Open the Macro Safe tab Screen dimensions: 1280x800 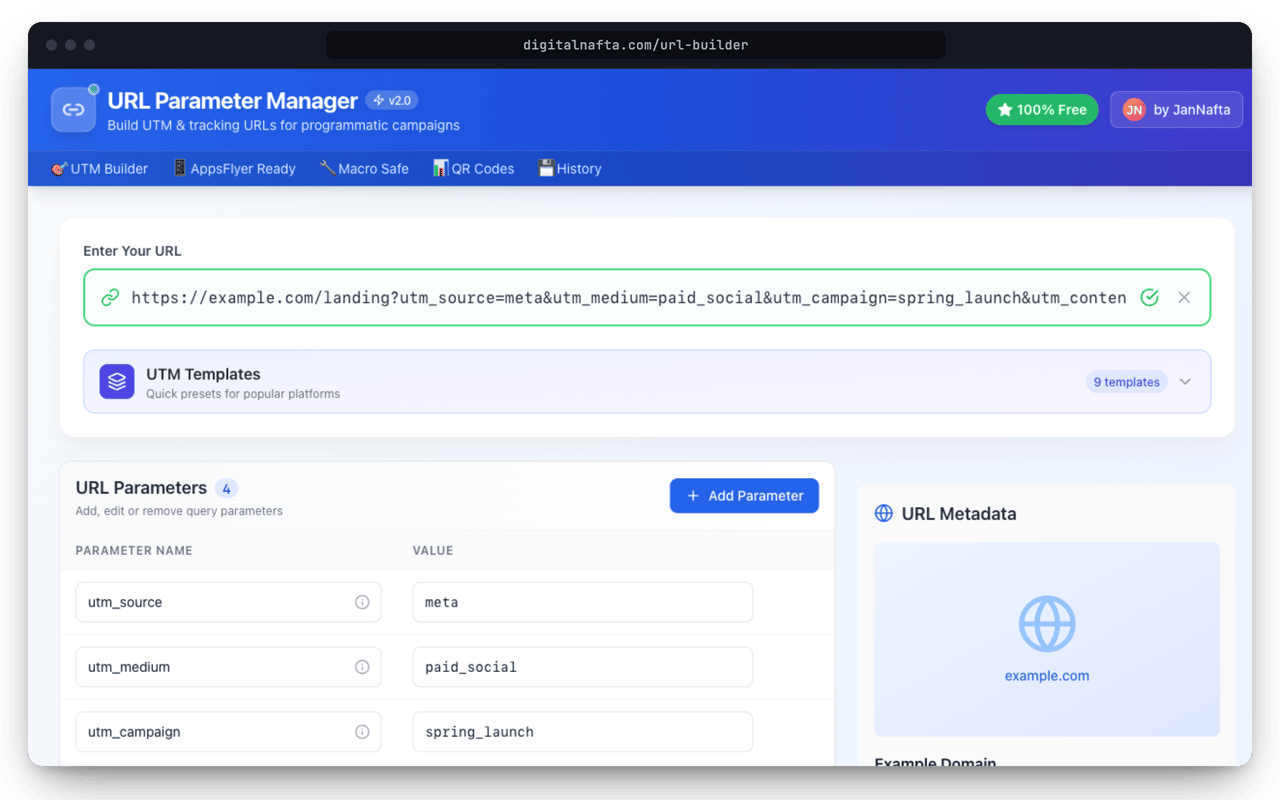point(364,169)
